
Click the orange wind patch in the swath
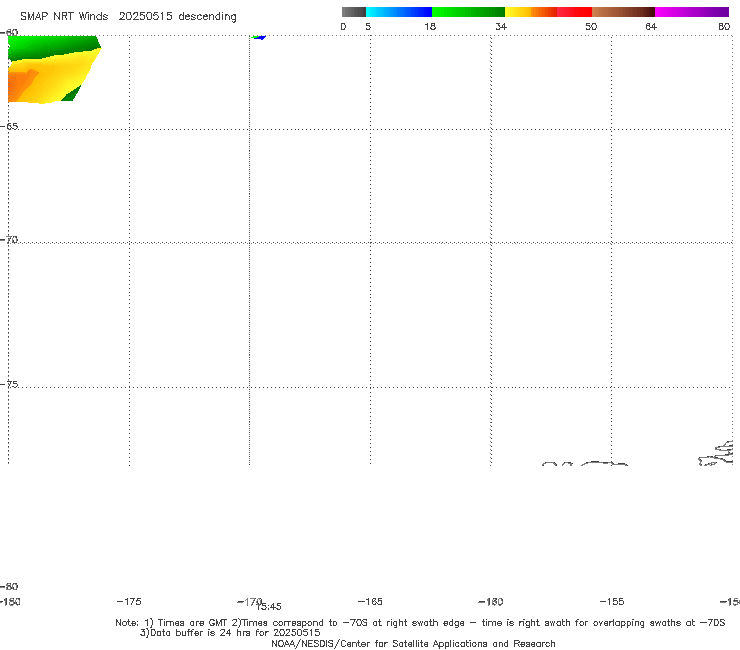20,86
